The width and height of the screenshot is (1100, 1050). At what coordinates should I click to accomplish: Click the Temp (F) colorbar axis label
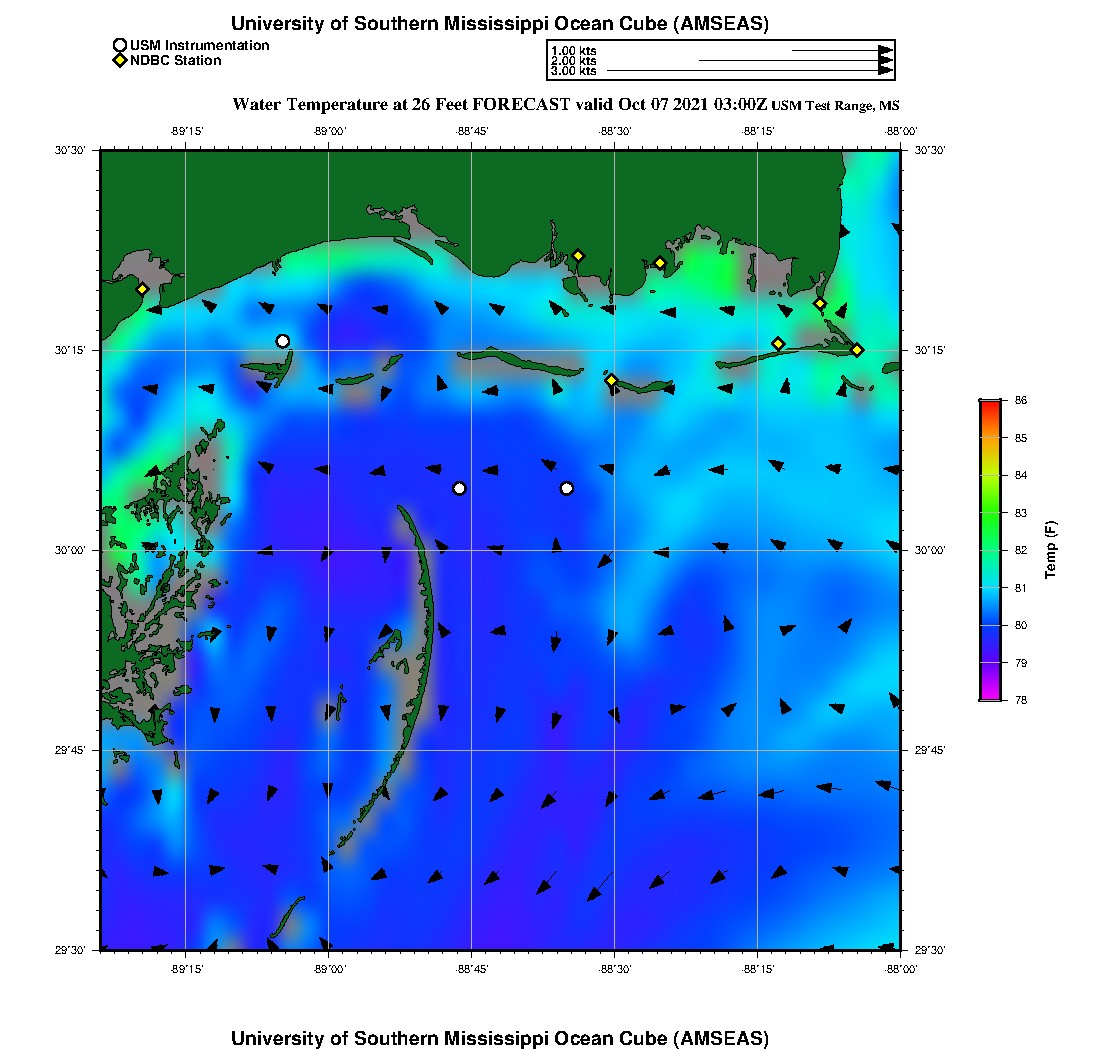(x=1051, y=550)
